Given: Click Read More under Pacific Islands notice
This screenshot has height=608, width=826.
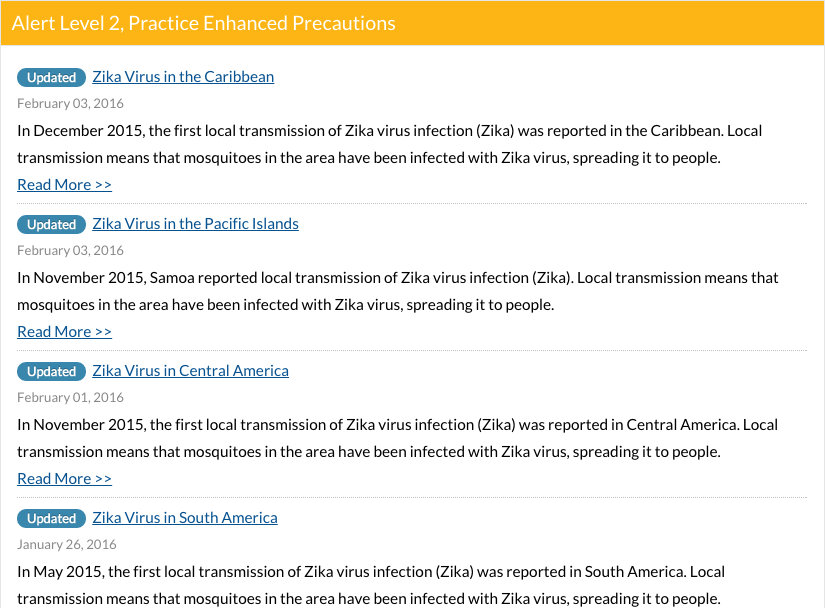Looking at the screenshot, I should tap(64, 332).
